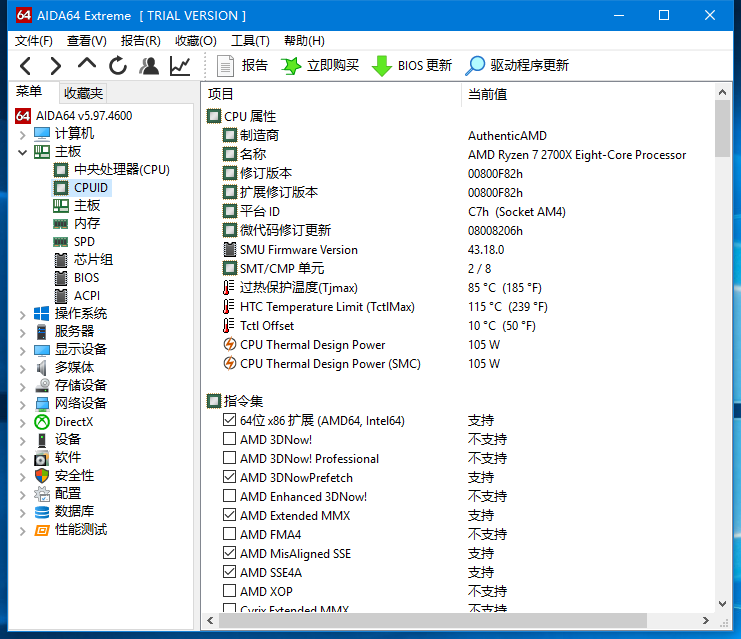Image resolution: width=741 pixels, height=639 pixels.
Task: Select the AIDA64 v5.97.4600 root node
Action: 75,116
